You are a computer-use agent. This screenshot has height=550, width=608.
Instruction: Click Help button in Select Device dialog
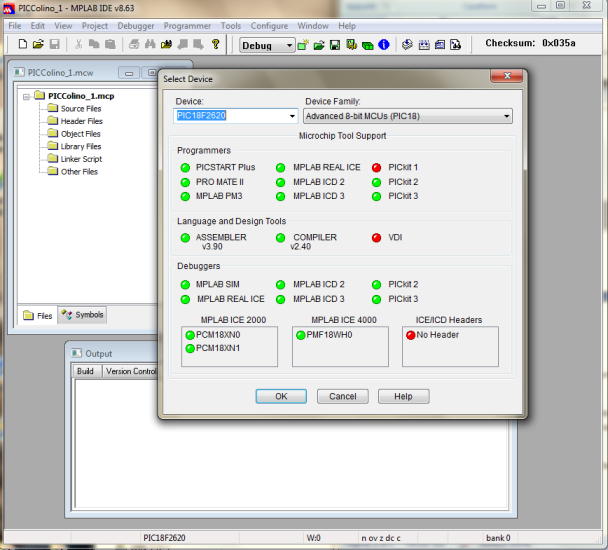pyautogui.click(x=403, y=396)
